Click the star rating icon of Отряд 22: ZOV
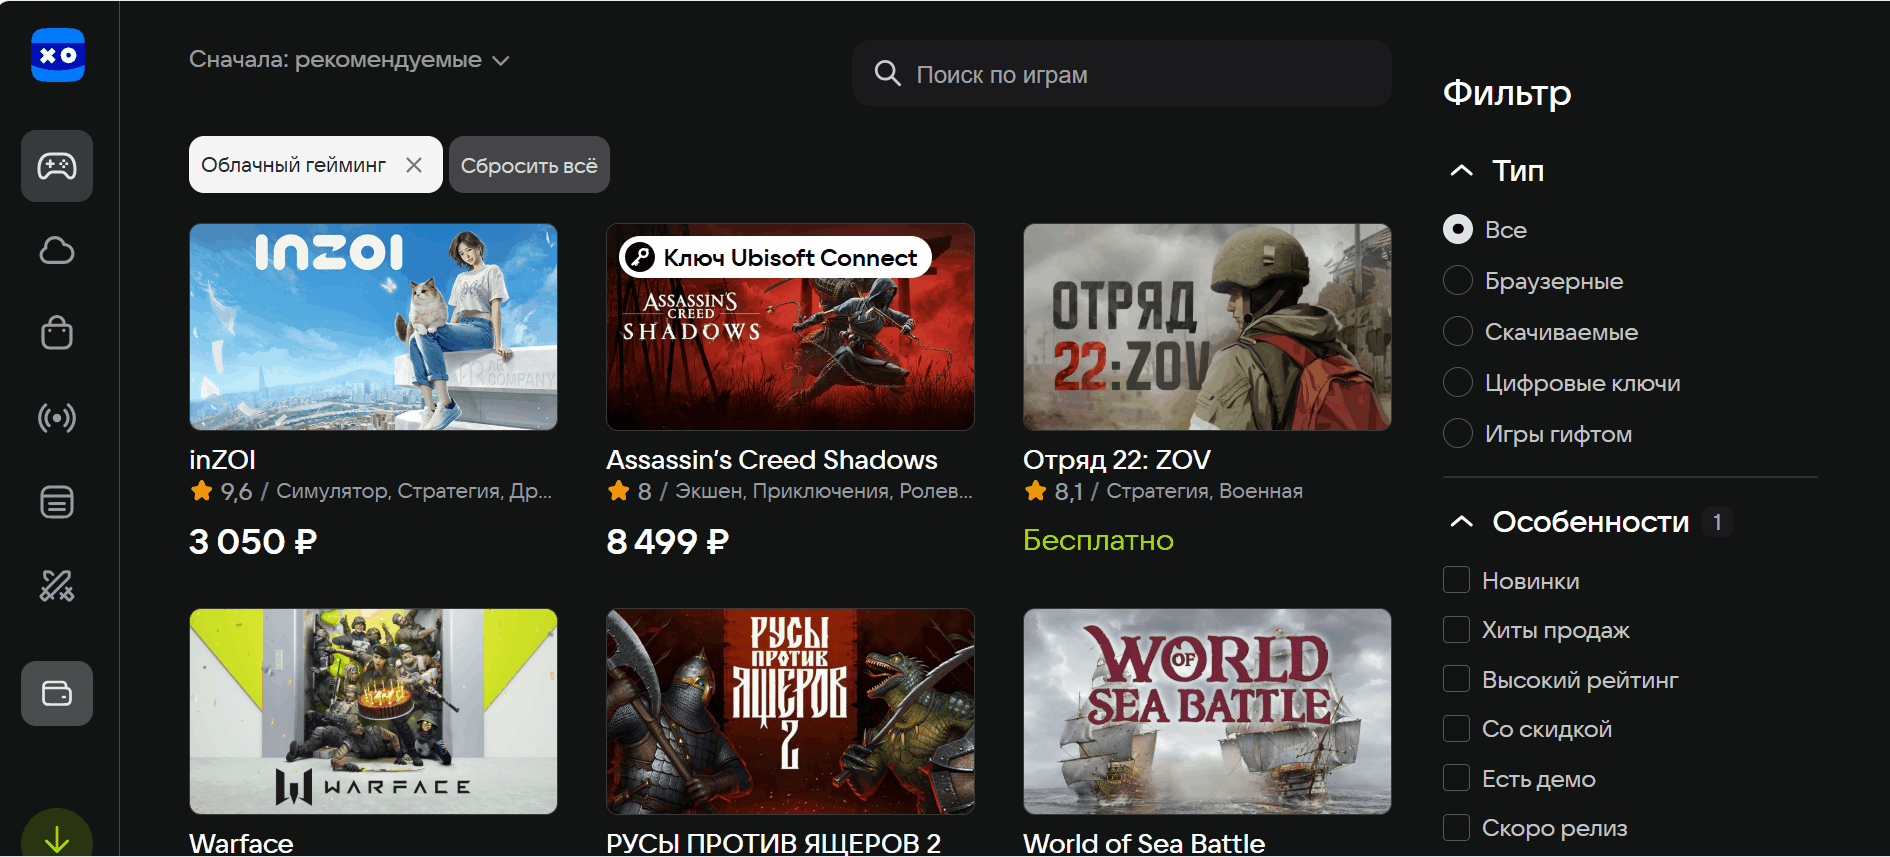1890x857 pixels. pos(1035,491)
